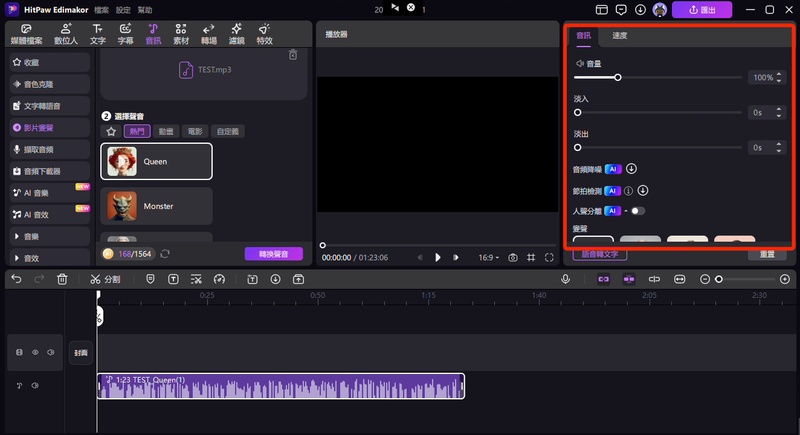800x435 pixels.
Task: Switch to the 速度 speed tab
Action: pos(619,35)
